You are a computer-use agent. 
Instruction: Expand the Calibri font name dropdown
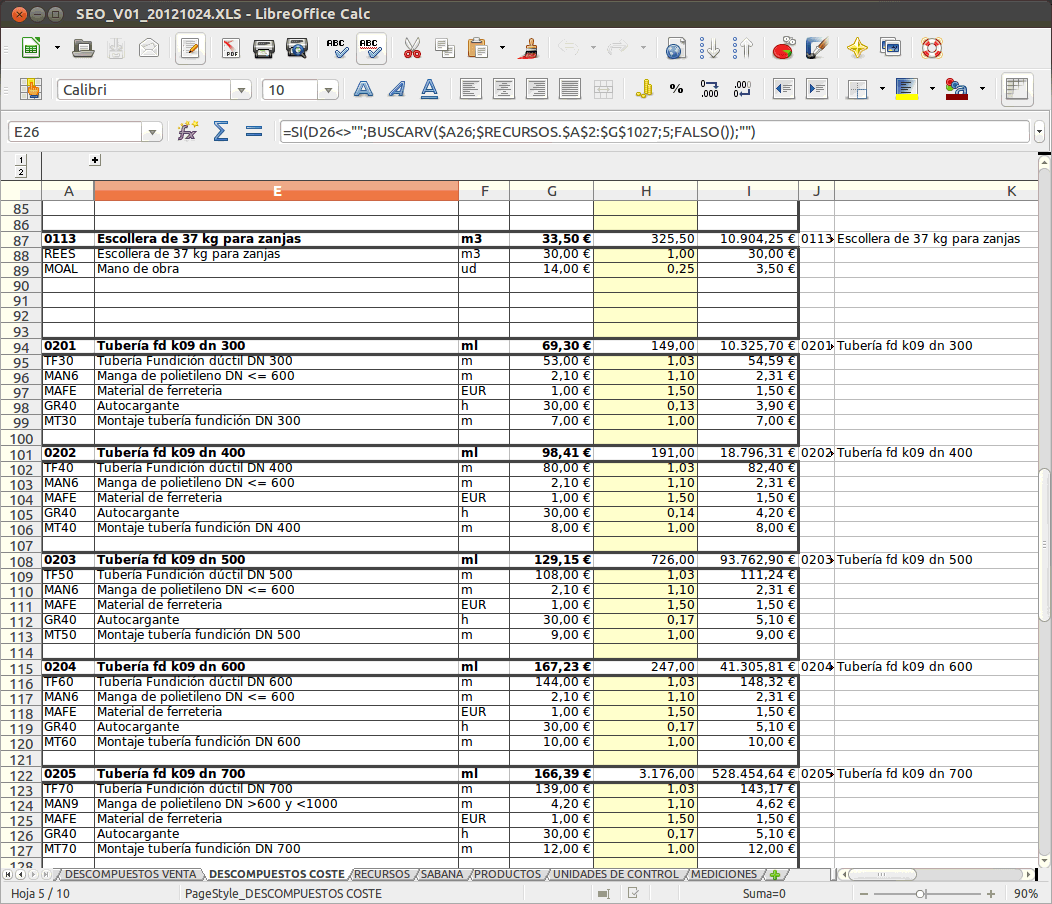pos(241,90)
